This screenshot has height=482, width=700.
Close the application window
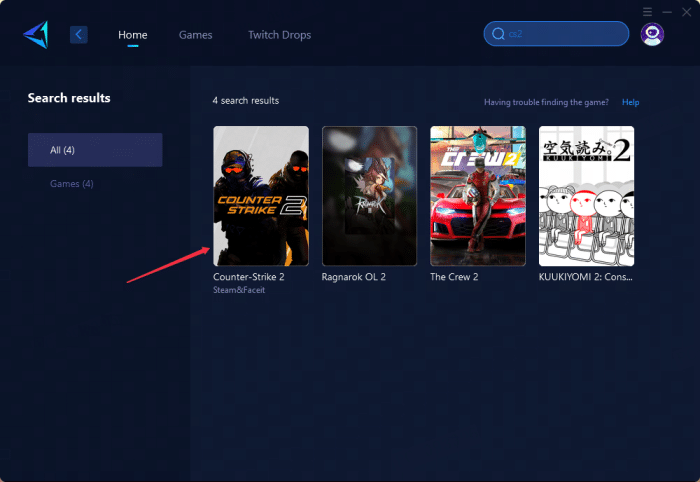click(x=687, y=12)
